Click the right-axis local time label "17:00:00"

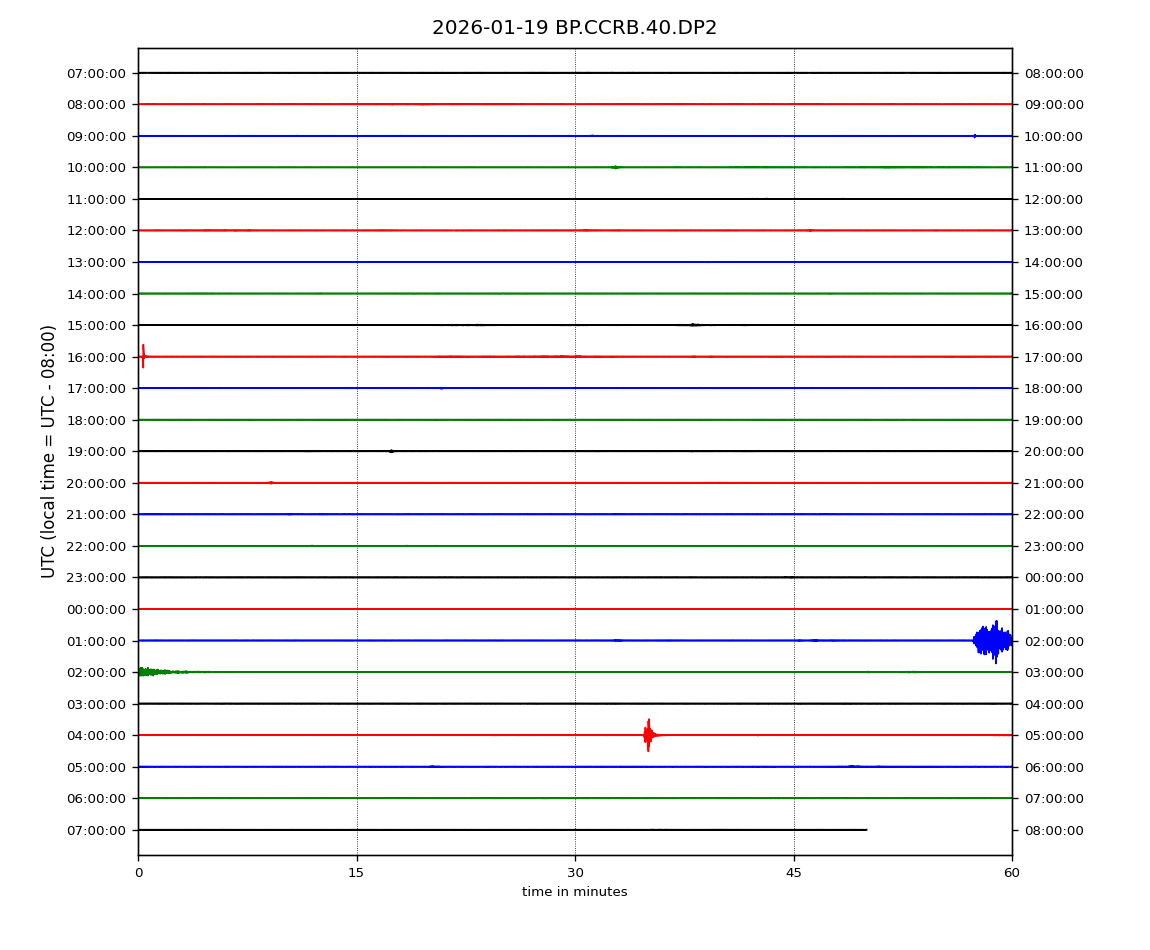(1053, 357)
